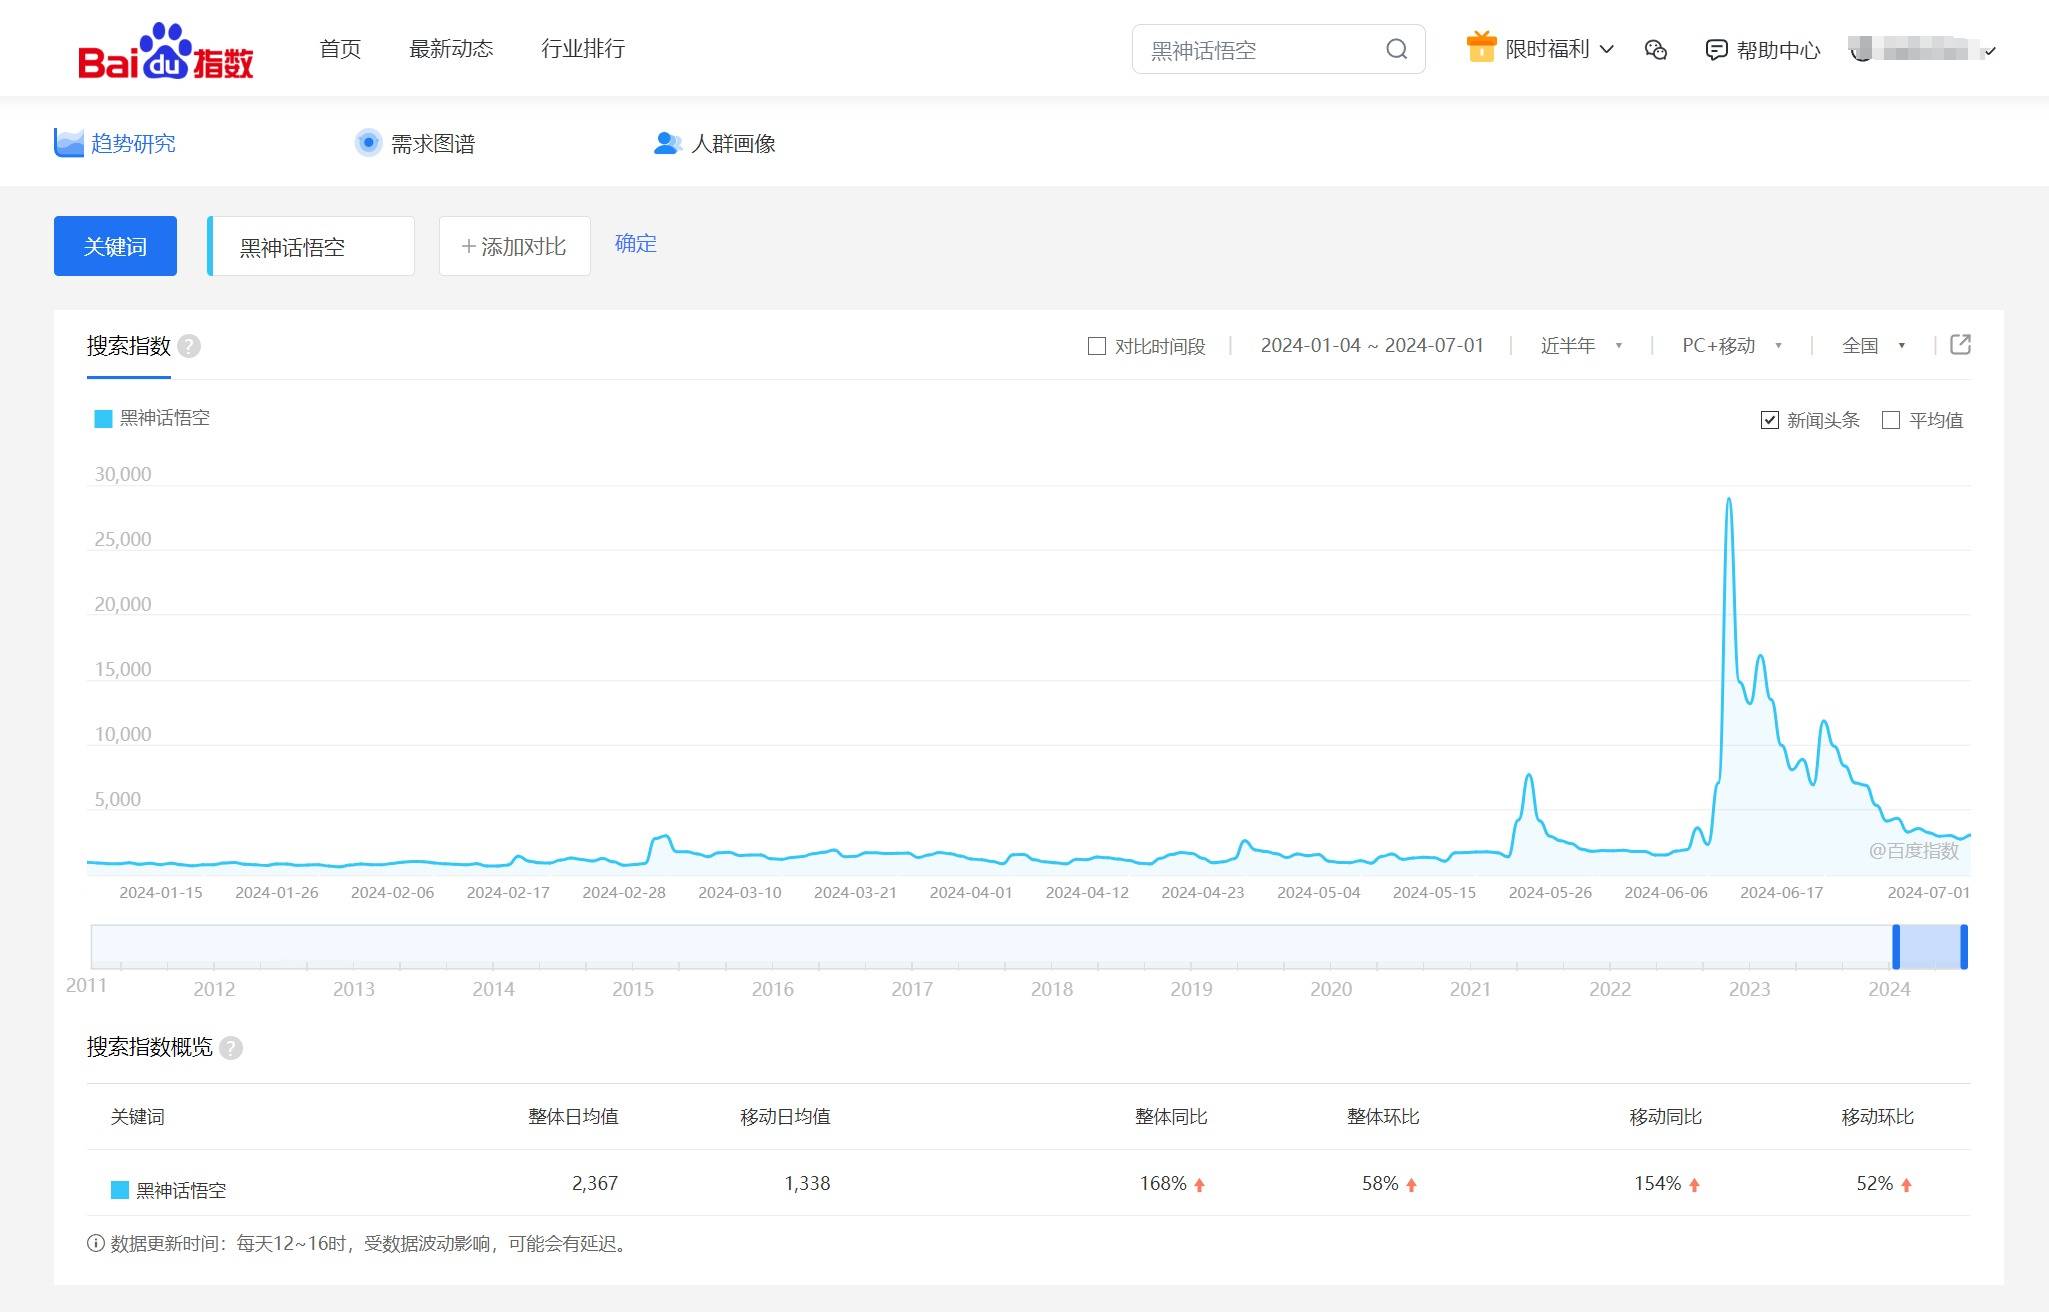2049x1312 pixels.
Task: Open 帮助中心 message icon
Action: tap(1716, 50)
